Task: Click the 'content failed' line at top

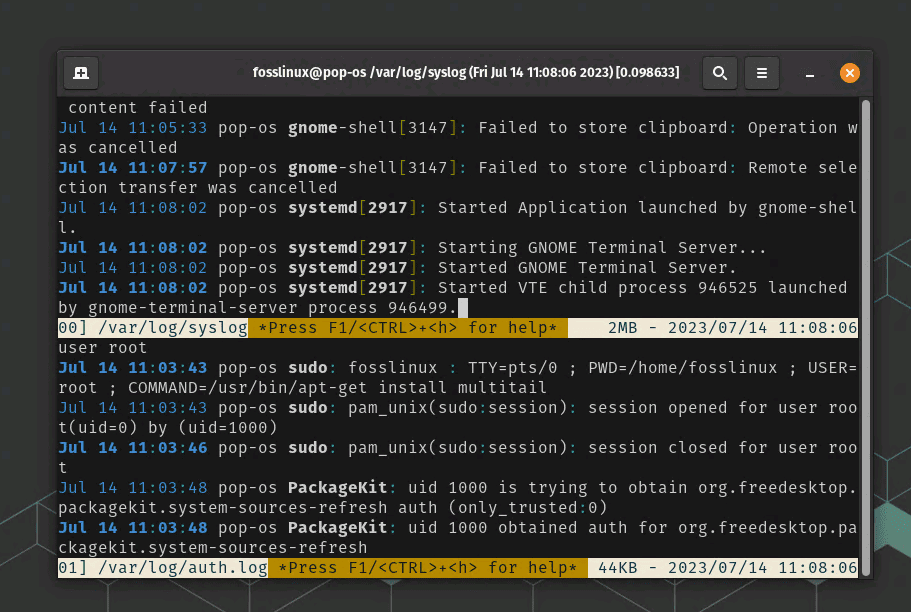Action: click(x=138, y=108)
